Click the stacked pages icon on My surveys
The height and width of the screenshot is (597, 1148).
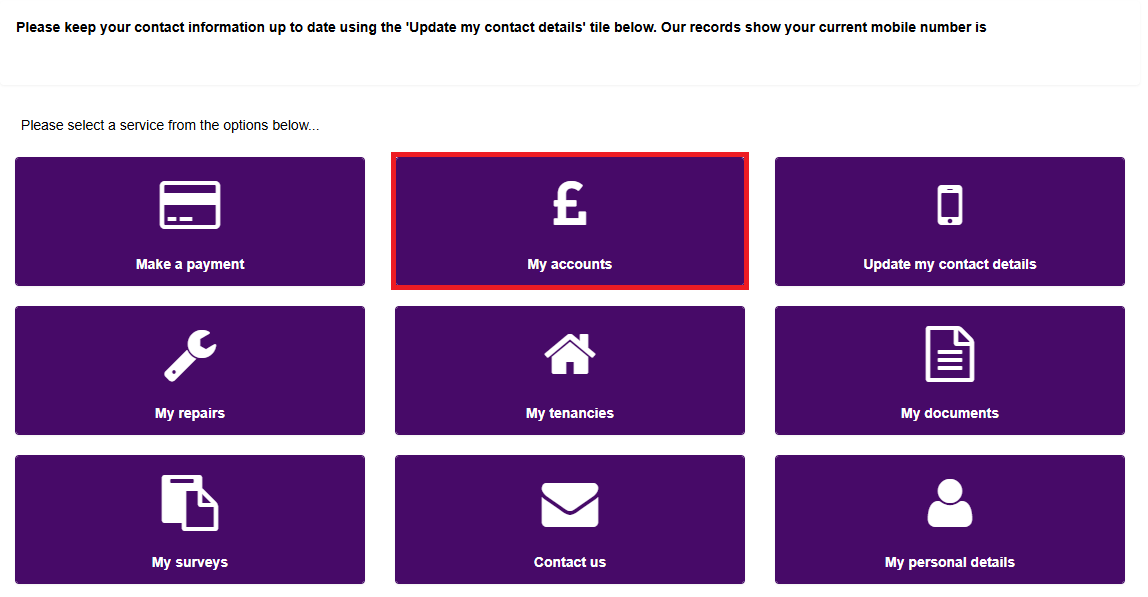(x=190, y=501)
